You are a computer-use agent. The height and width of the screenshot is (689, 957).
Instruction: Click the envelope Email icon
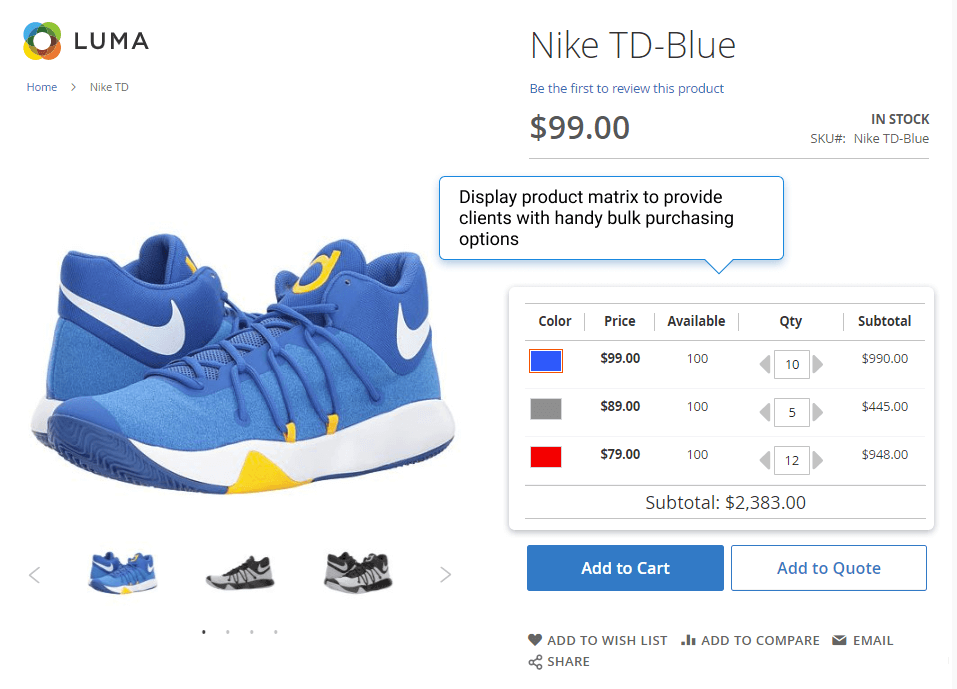839,640
